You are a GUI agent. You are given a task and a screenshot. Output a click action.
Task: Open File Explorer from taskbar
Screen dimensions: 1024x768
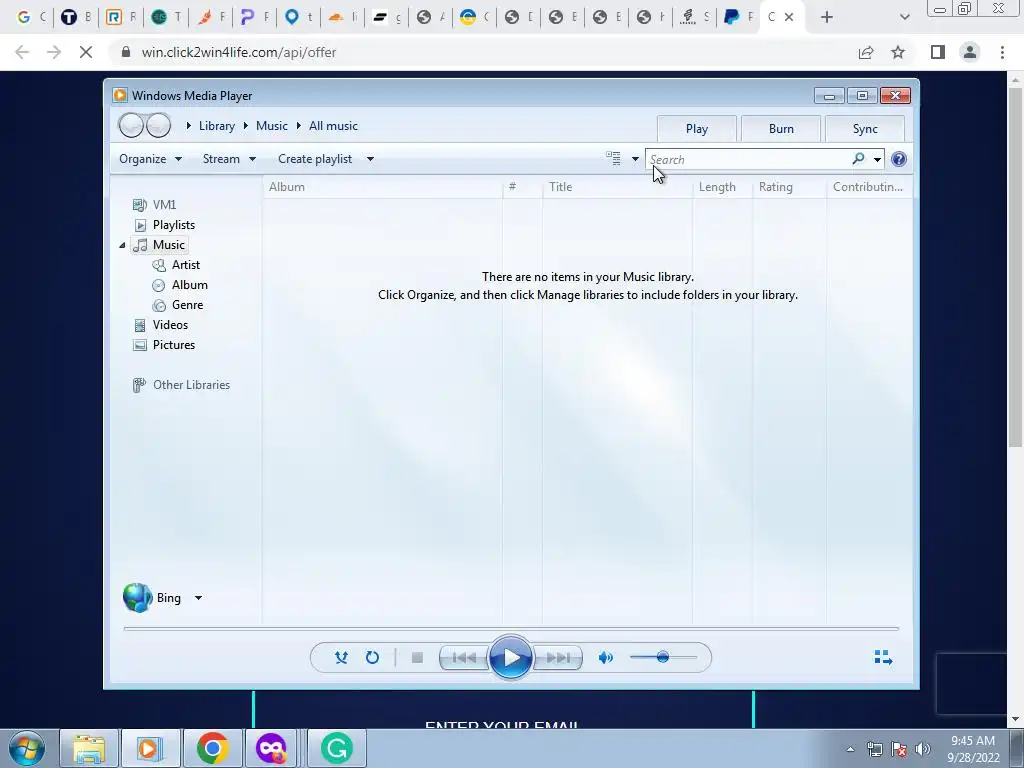pyautogui.click(x=89, y=748)
